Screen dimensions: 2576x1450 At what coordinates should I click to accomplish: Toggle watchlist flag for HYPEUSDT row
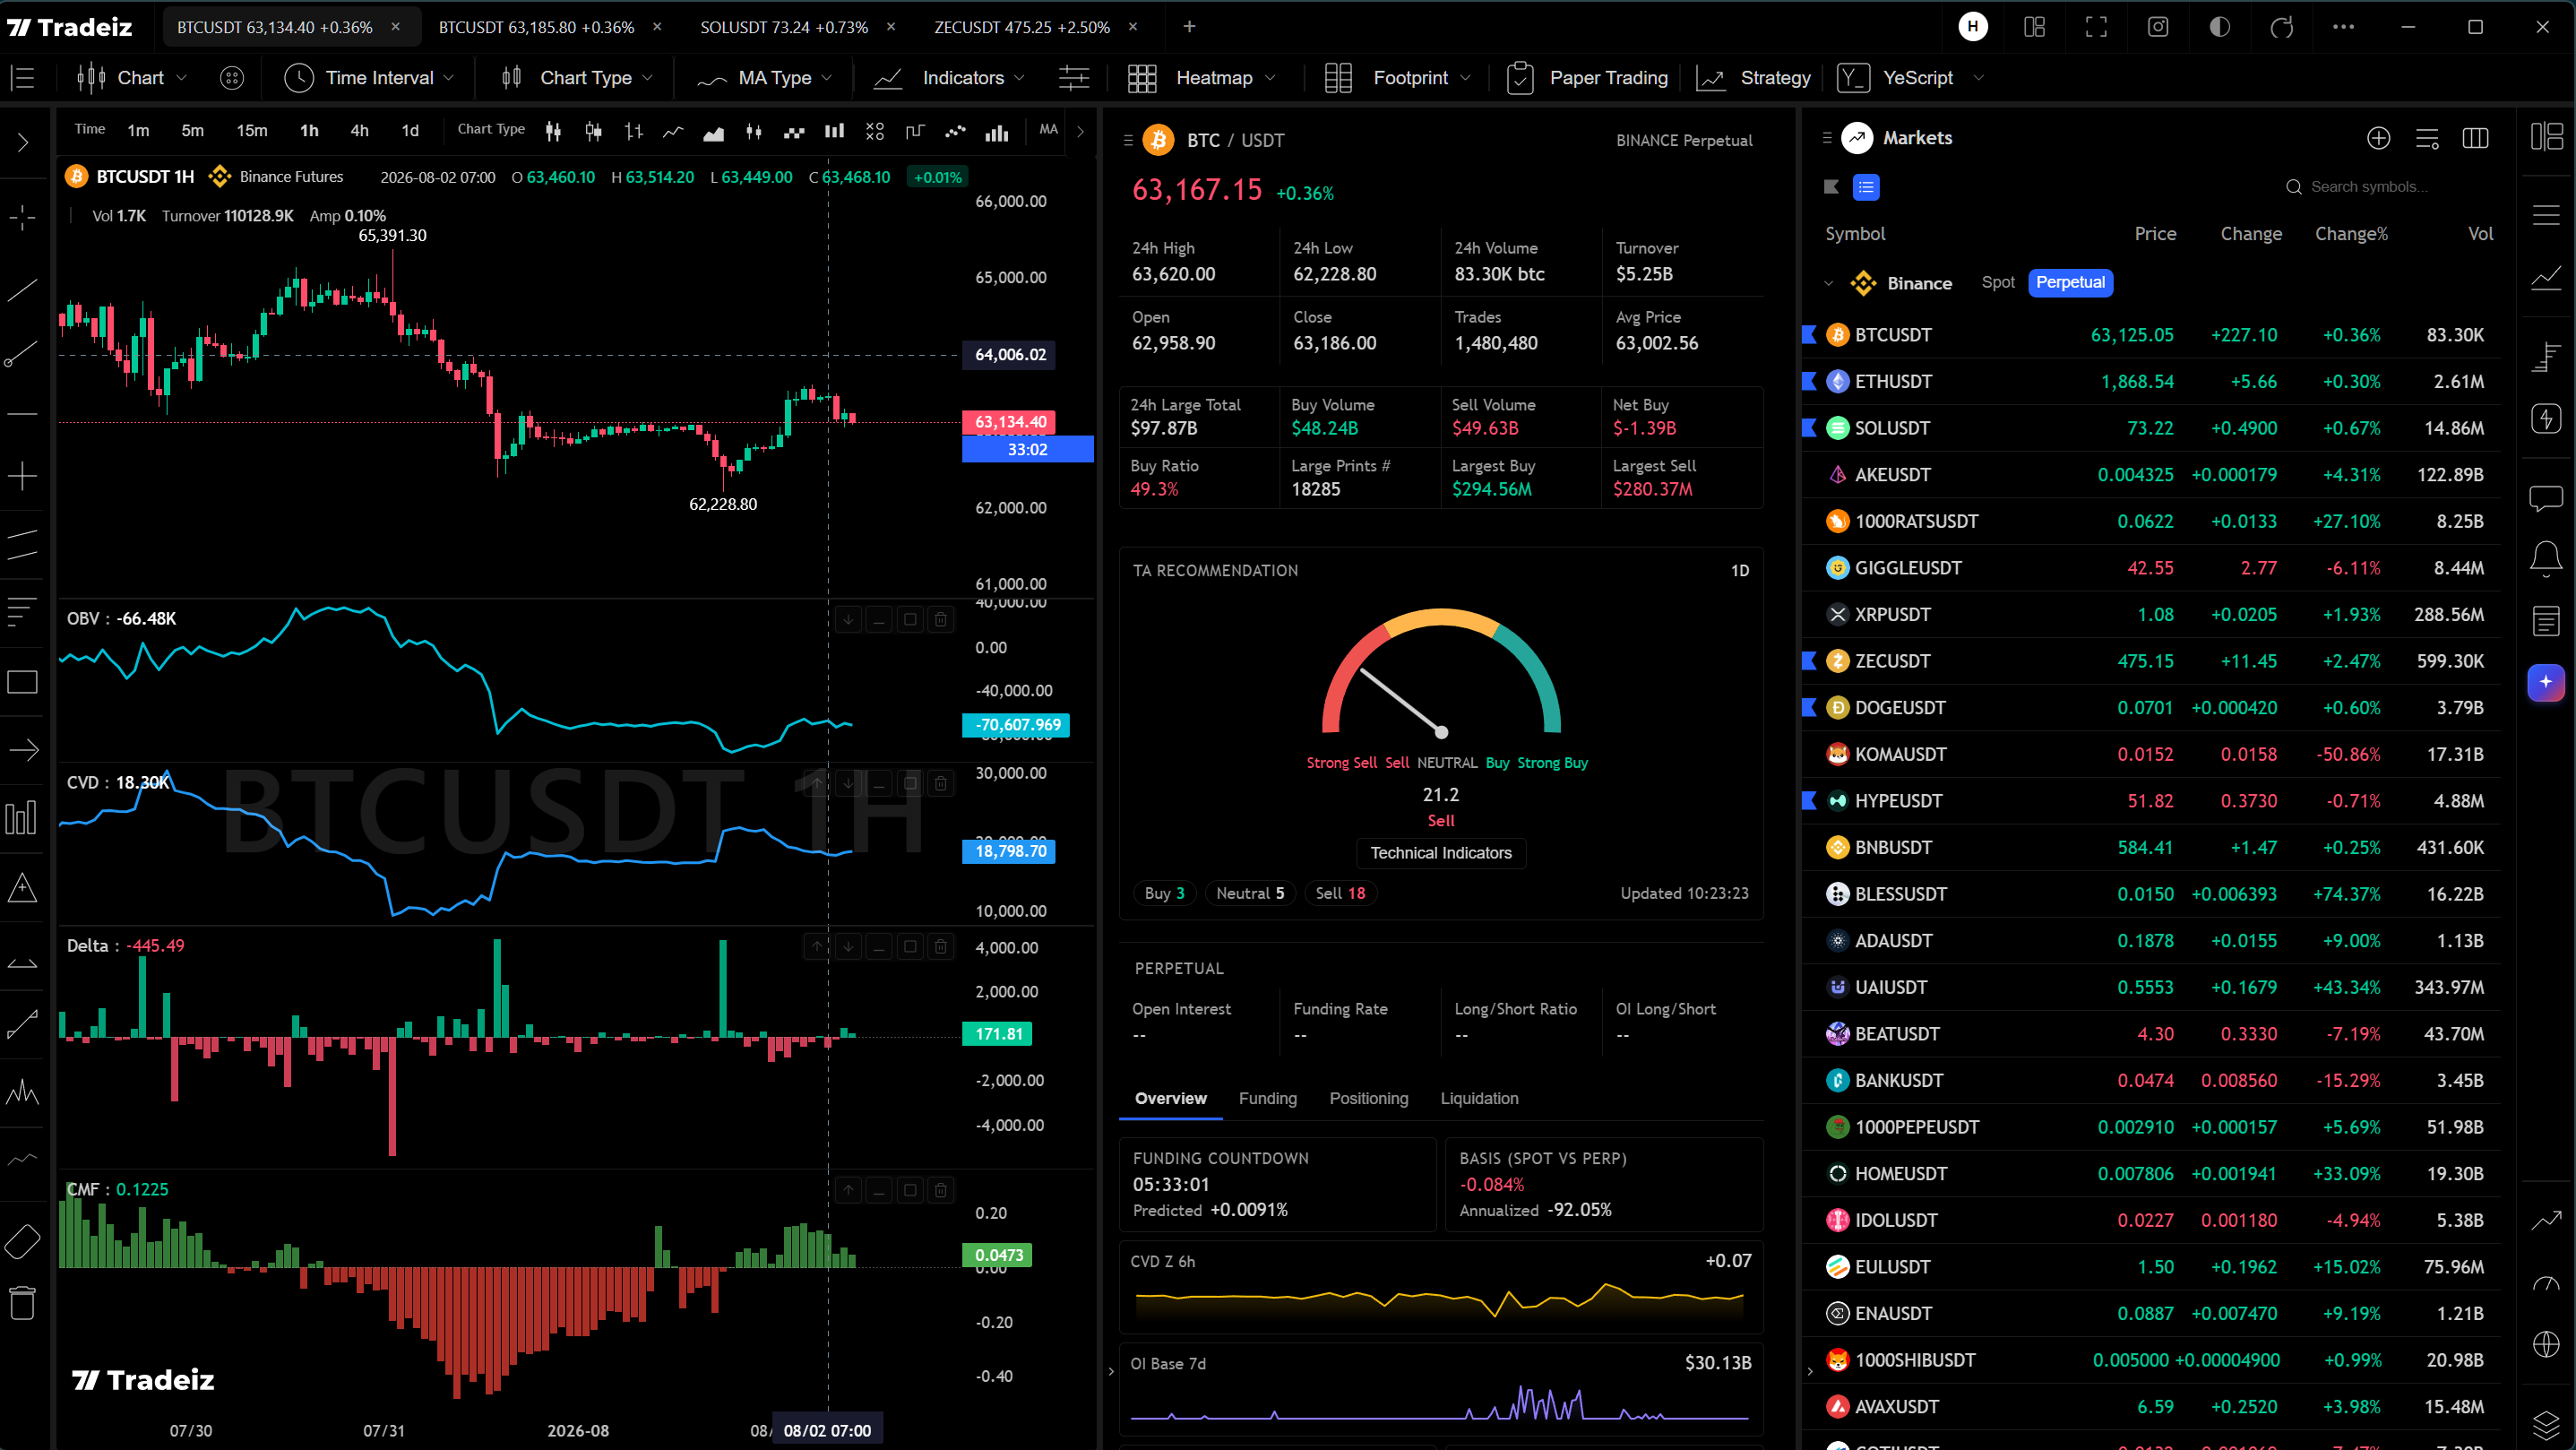coord(1809,801)
